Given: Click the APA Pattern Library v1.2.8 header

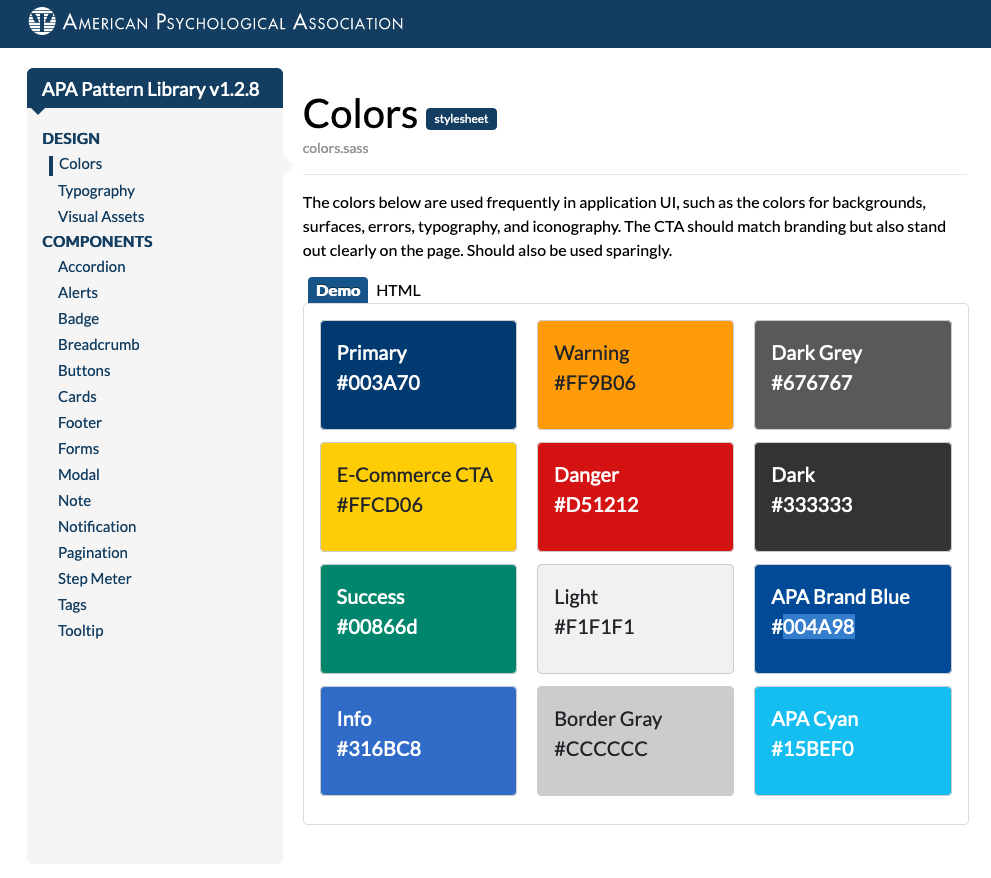Looking at the screenshot, I should 151,89.
